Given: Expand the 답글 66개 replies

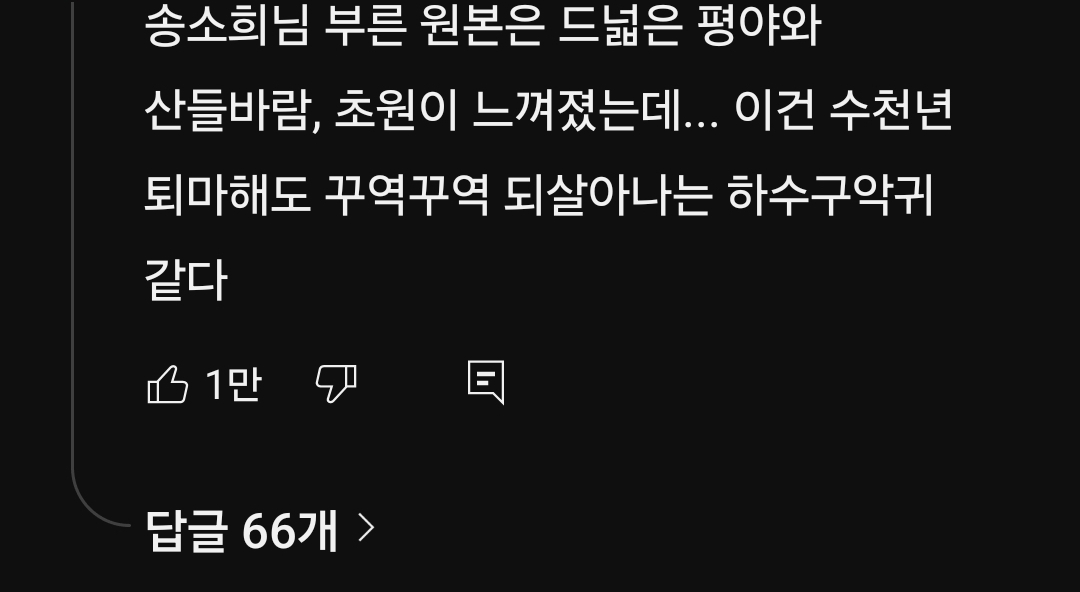Looking at the screenshot, I should [260, 530].
